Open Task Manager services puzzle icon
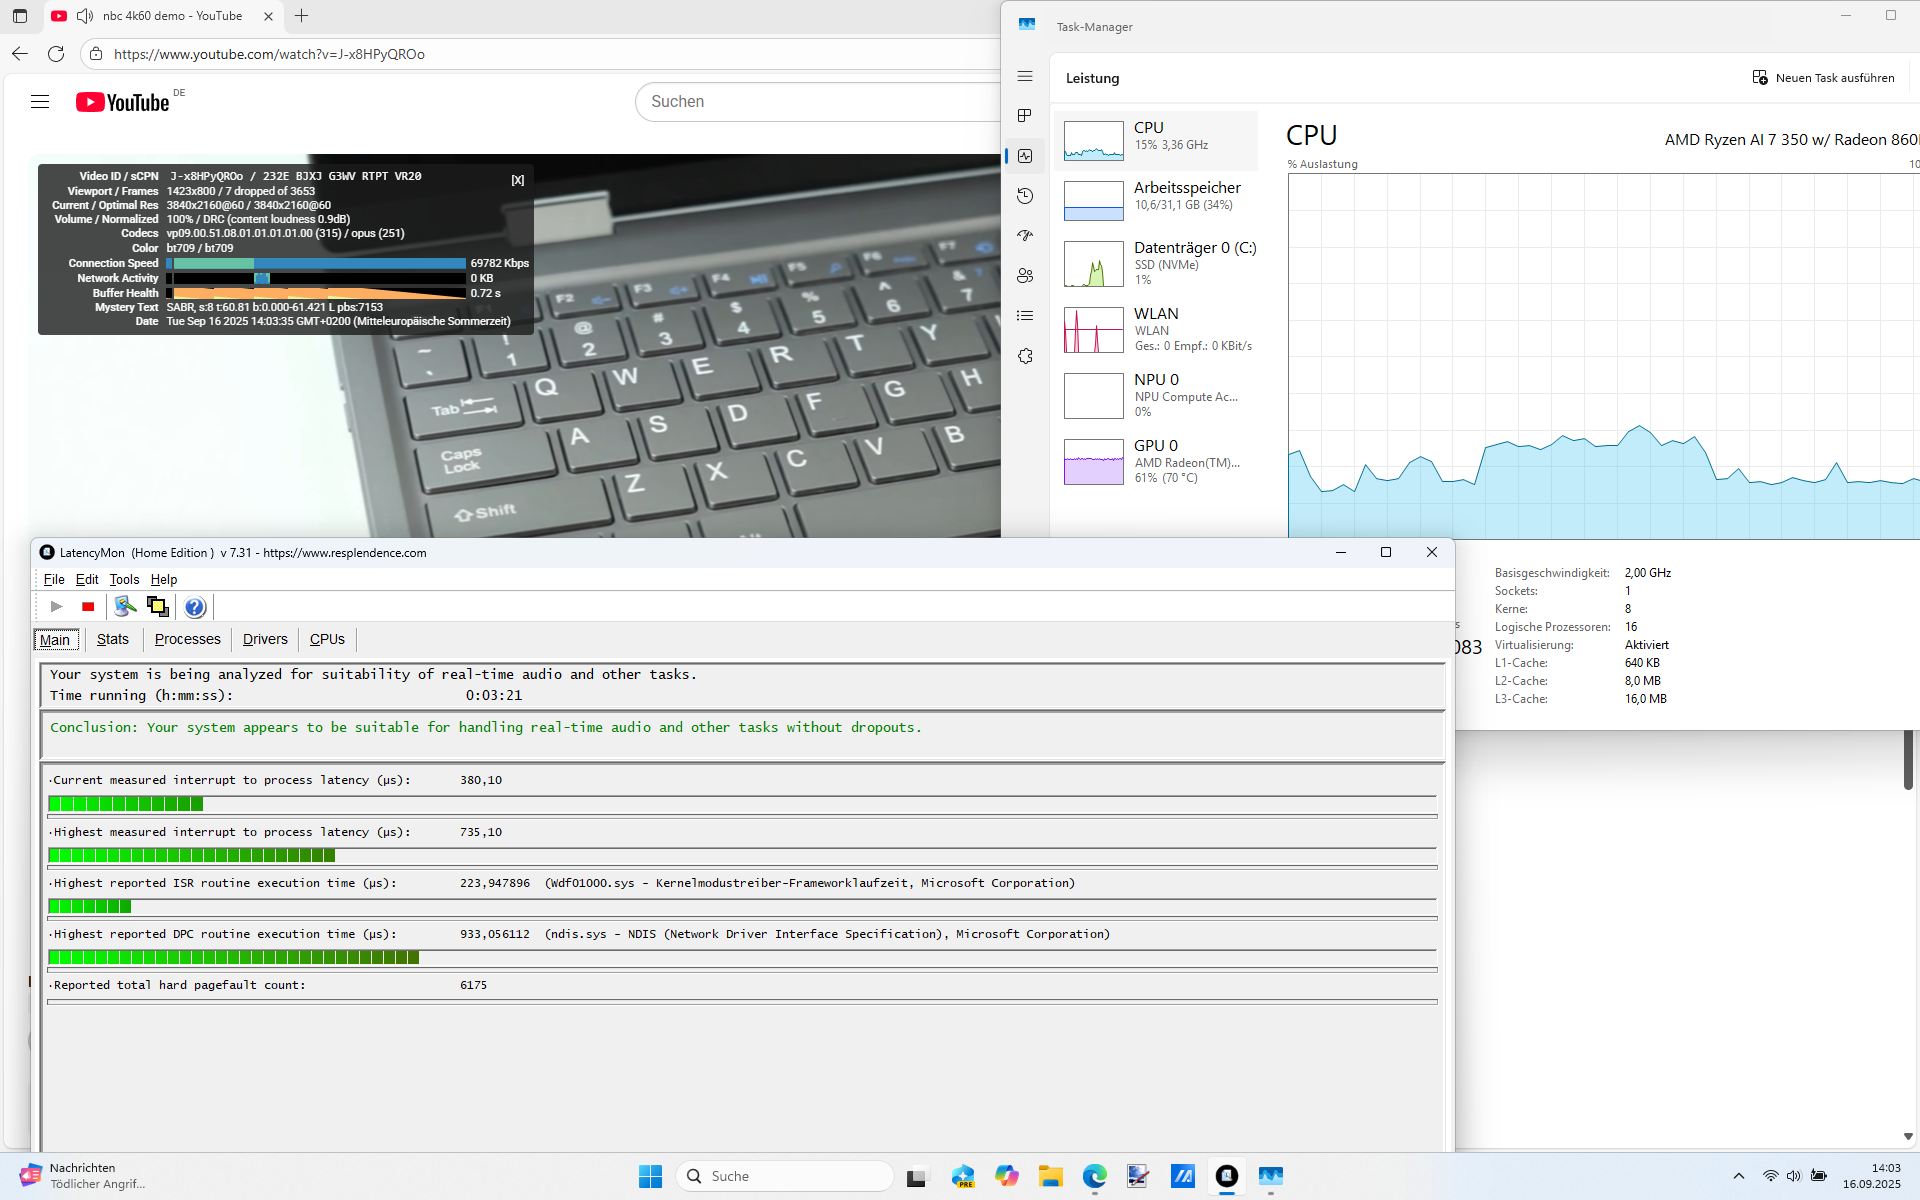 (x=1025, y=356)
